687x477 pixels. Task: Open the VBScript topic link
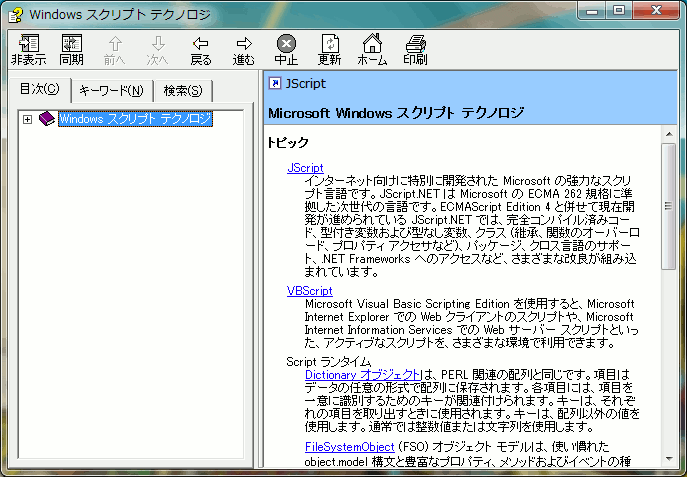pos(310,291)
